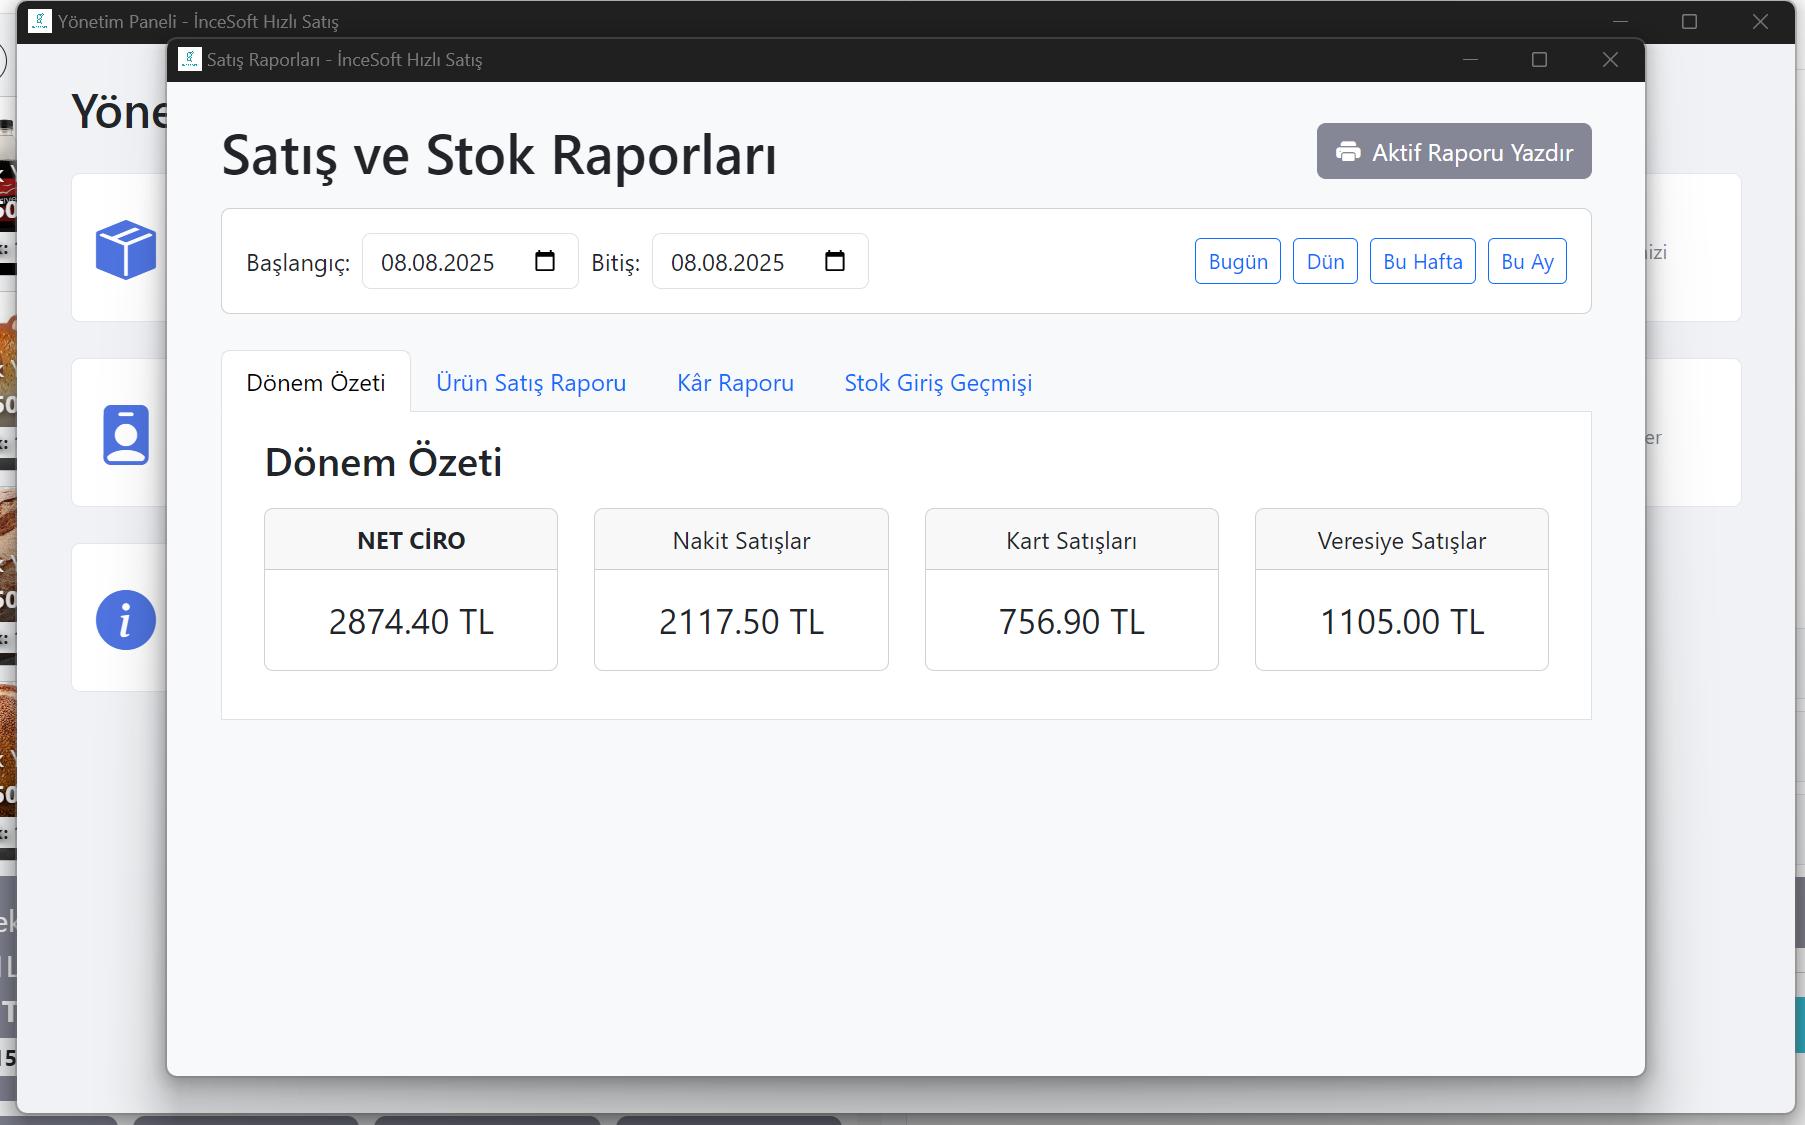This screenshot has height=1125, width=1805.
Task: Open the start date calendar picker
Action: (545, 262)
